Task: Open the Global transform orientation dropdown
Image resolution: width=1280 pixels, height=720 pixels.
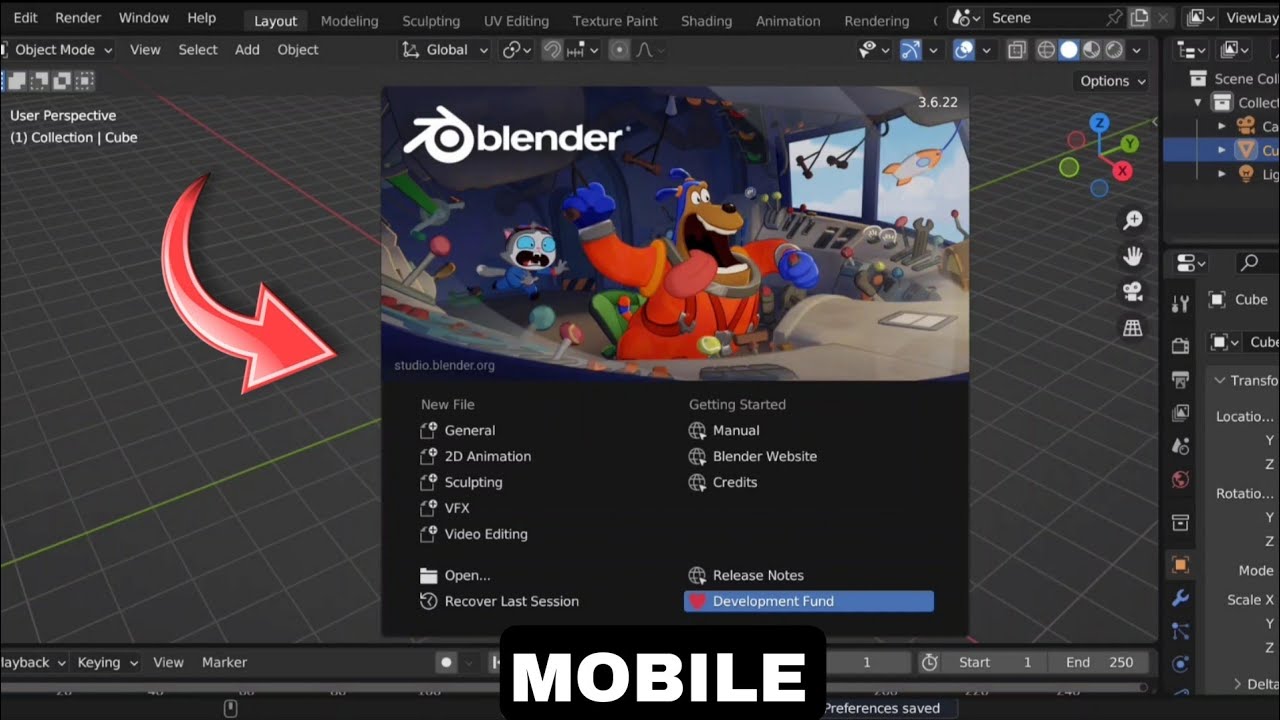Action: 445,50
